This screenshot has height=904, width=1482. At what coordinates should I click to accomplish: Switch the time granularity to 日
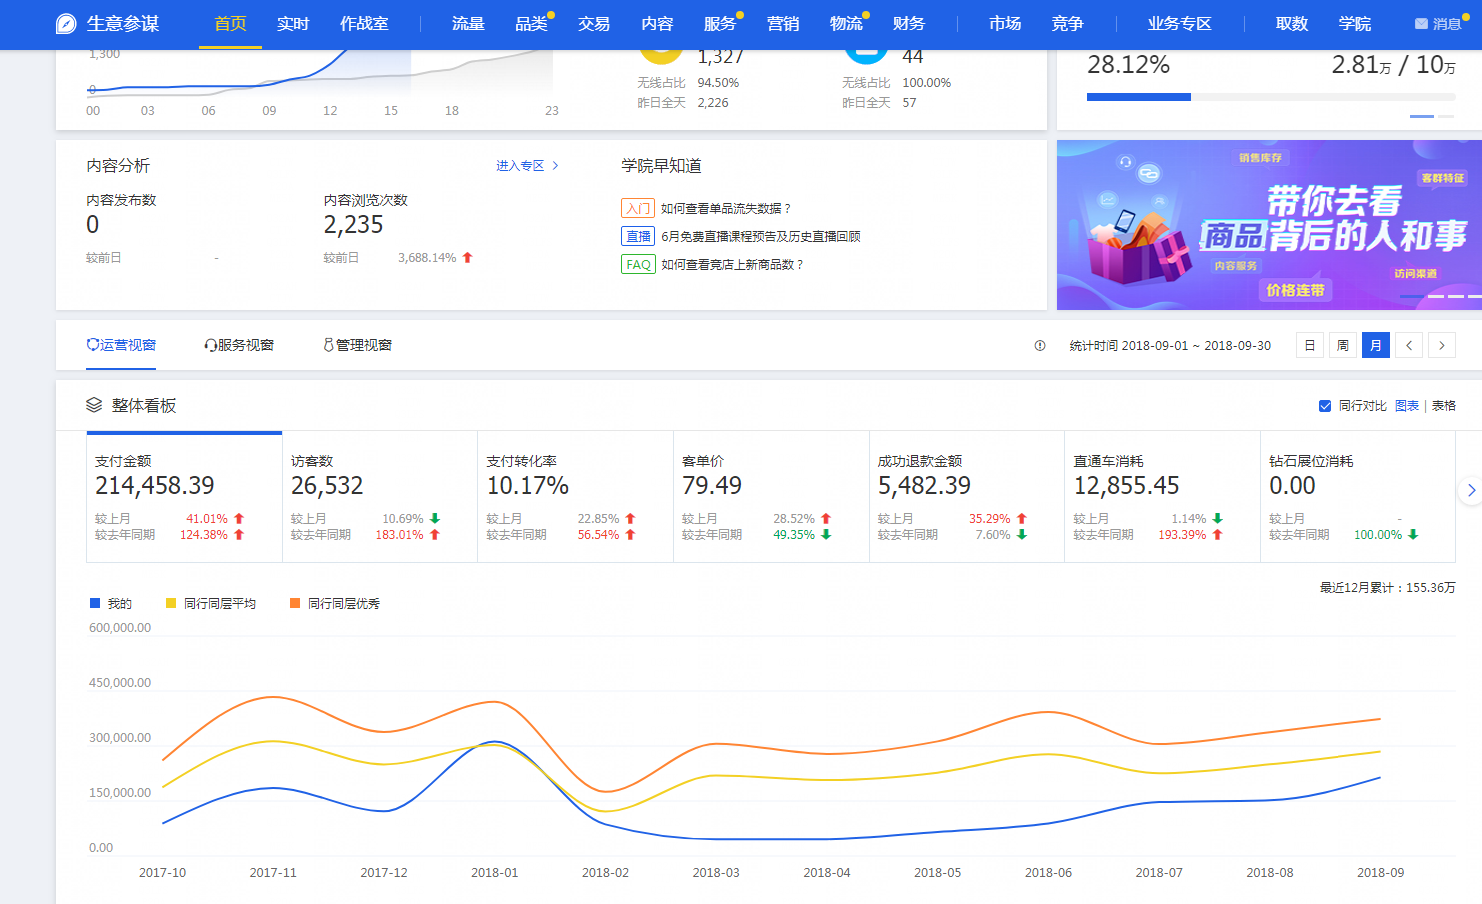click(1310, 346)
